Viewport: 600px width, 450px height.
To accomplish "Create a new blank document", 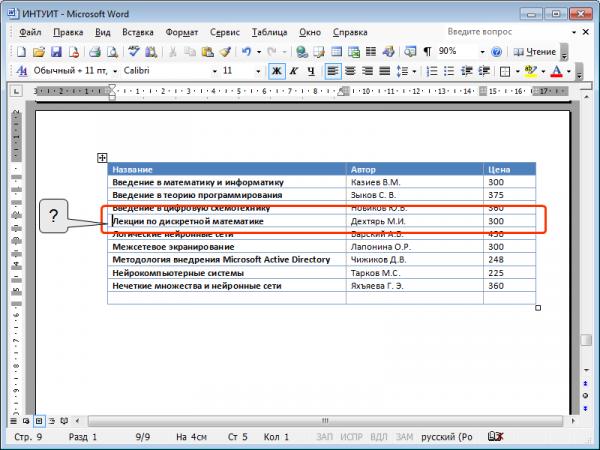I will pos(21,52).
